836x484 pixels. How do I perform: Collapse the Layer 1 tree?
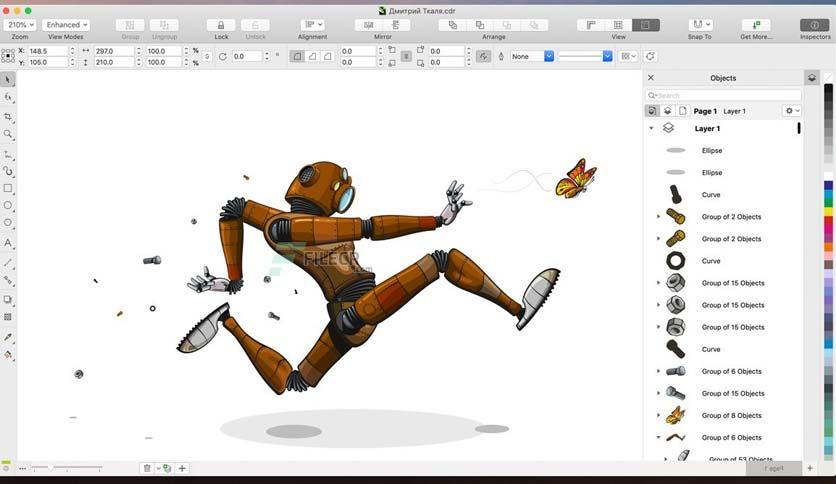(x=652, y=129)
